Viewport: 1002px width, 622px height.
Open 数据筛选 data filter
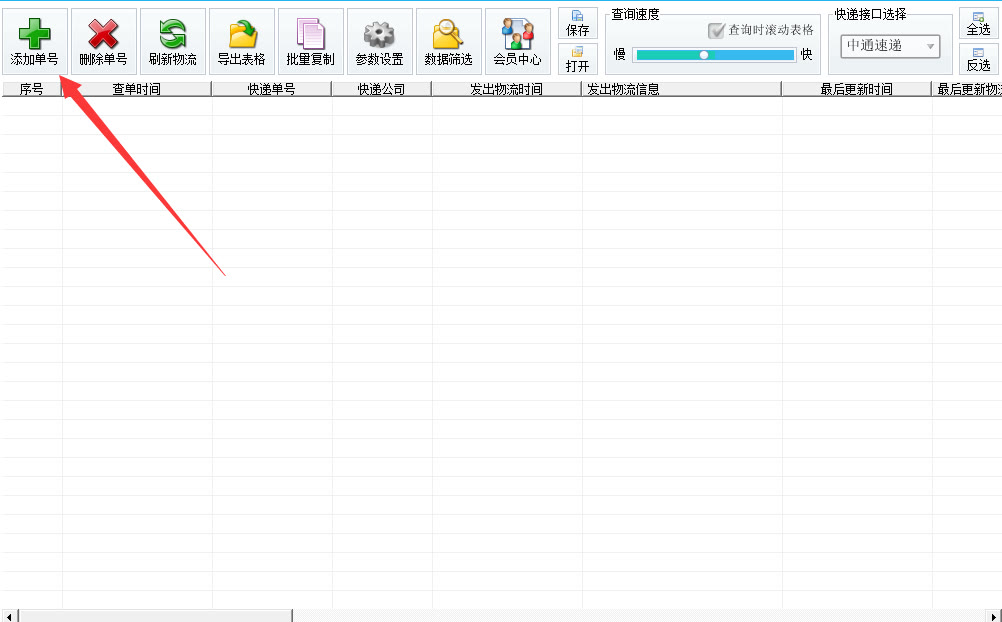tap(449, 42)
